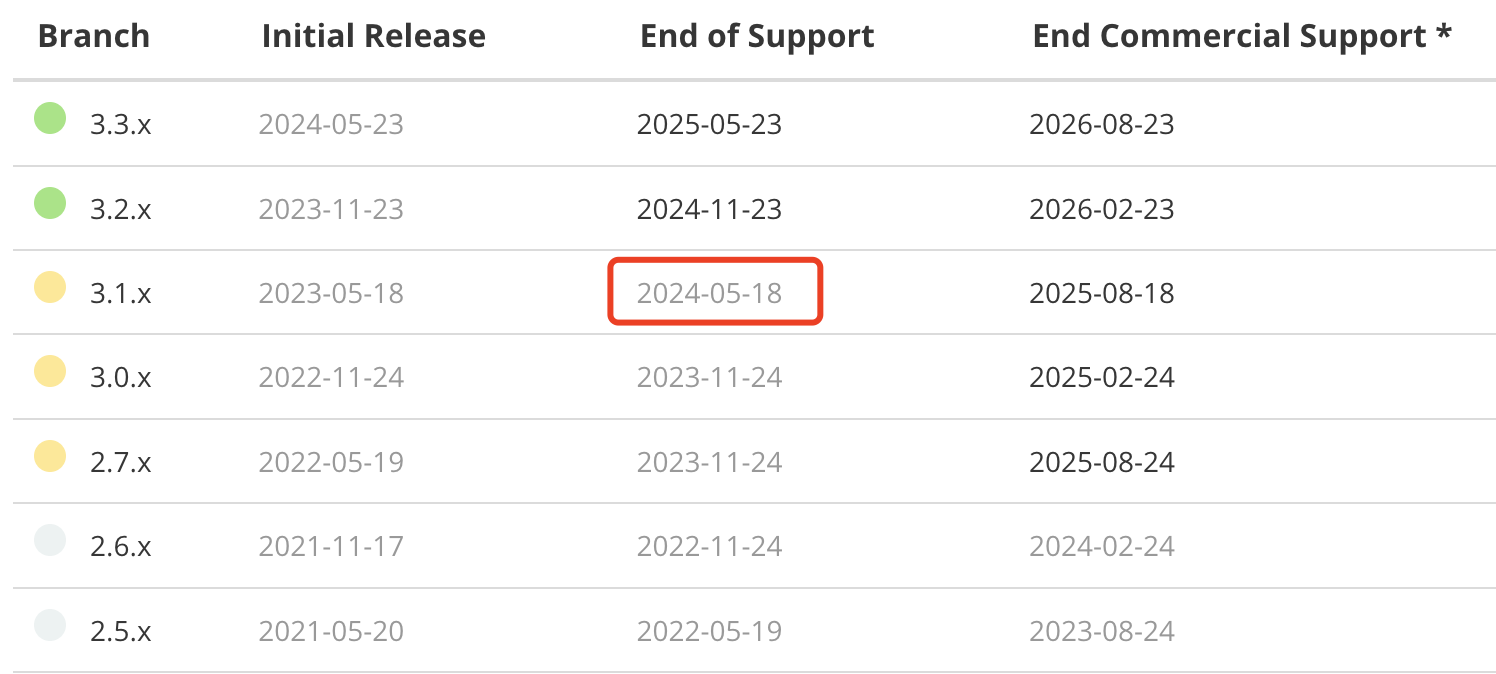Click the End Commercial Support column header

point(1242,37)
